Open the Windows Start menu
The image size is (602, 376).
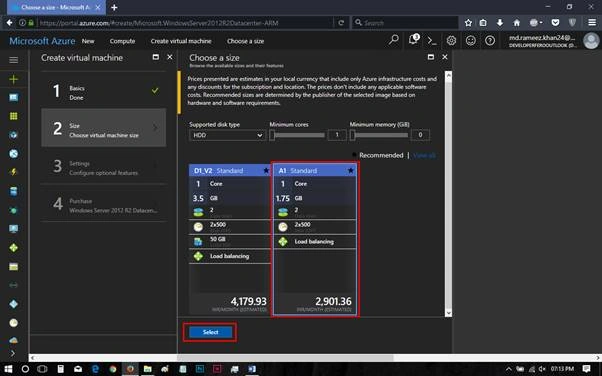pos(8,369)
